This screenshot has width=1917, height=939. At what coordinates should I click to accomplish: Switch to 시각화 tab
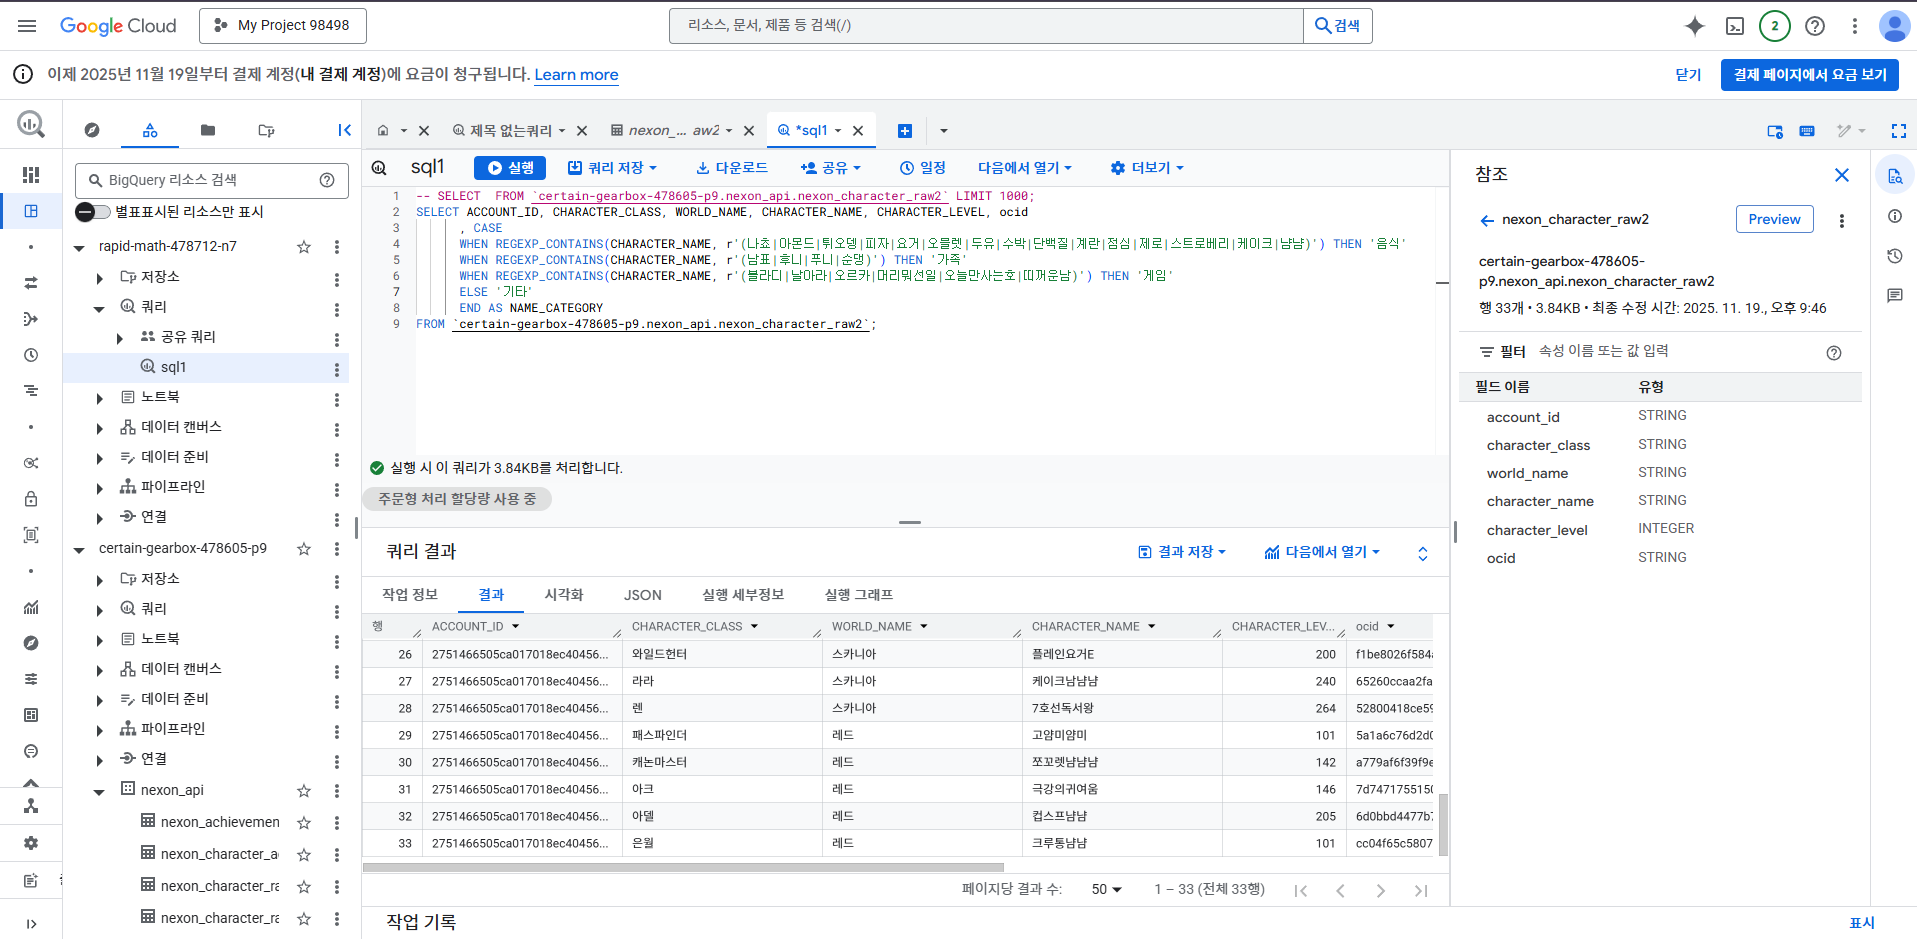pos(564,595)
